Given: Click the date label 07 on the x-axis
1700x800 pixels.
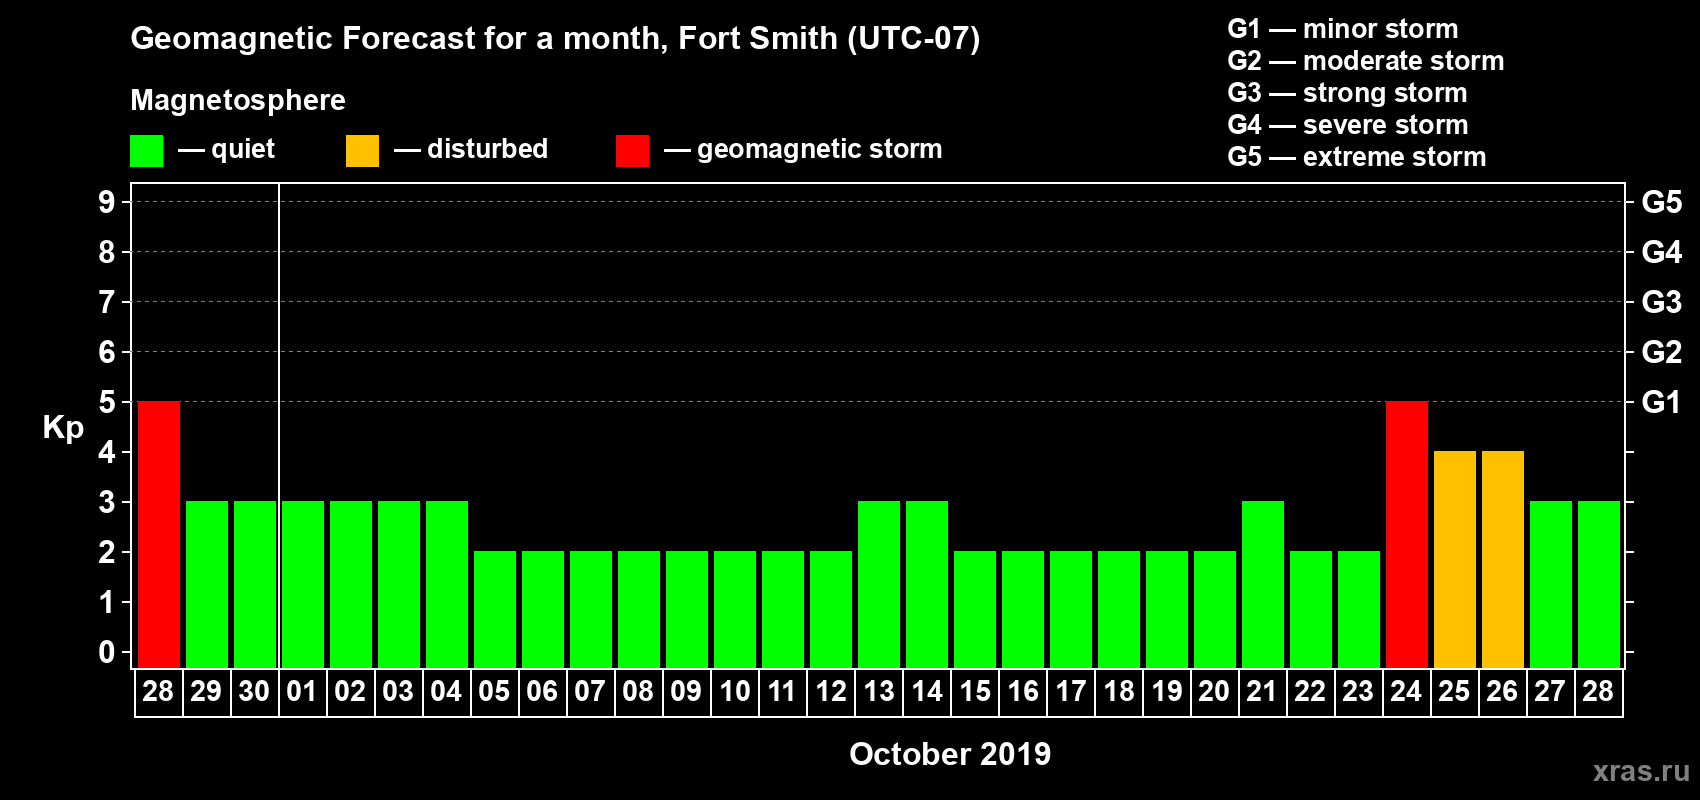Looking at the screenshot, I should point(590,691).
